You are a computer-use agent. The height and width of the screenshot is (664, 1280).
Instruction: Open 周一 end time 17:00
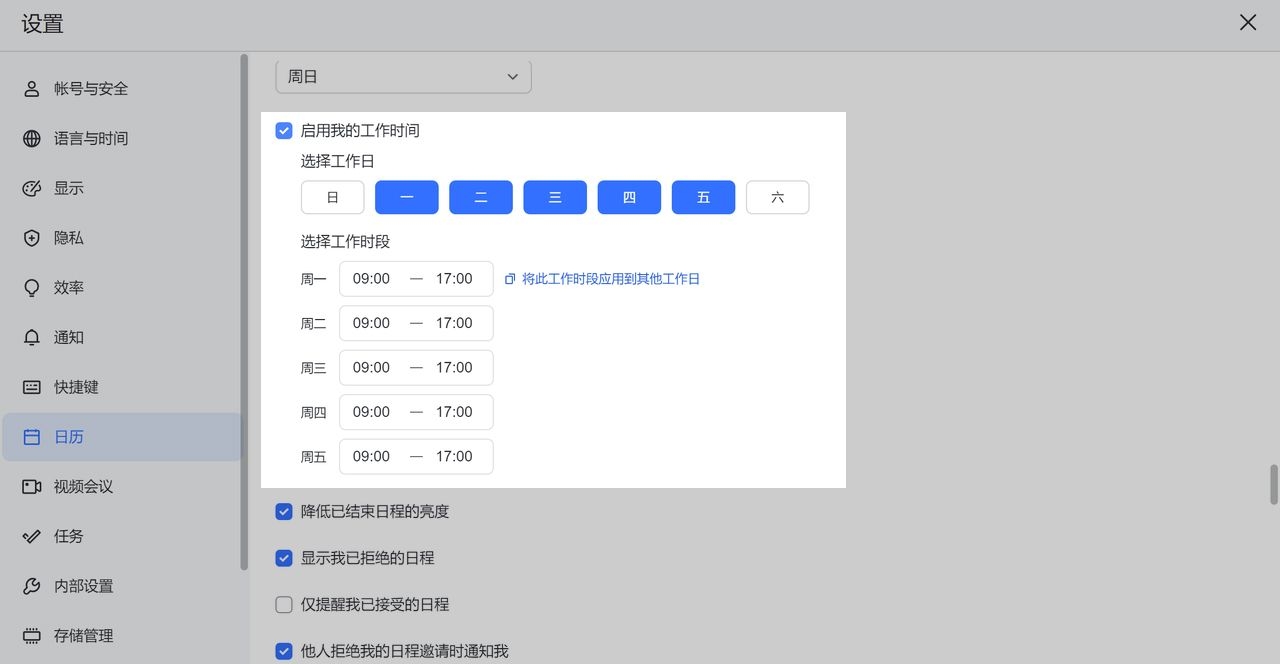pyautogui.click(x=454, y=279)
